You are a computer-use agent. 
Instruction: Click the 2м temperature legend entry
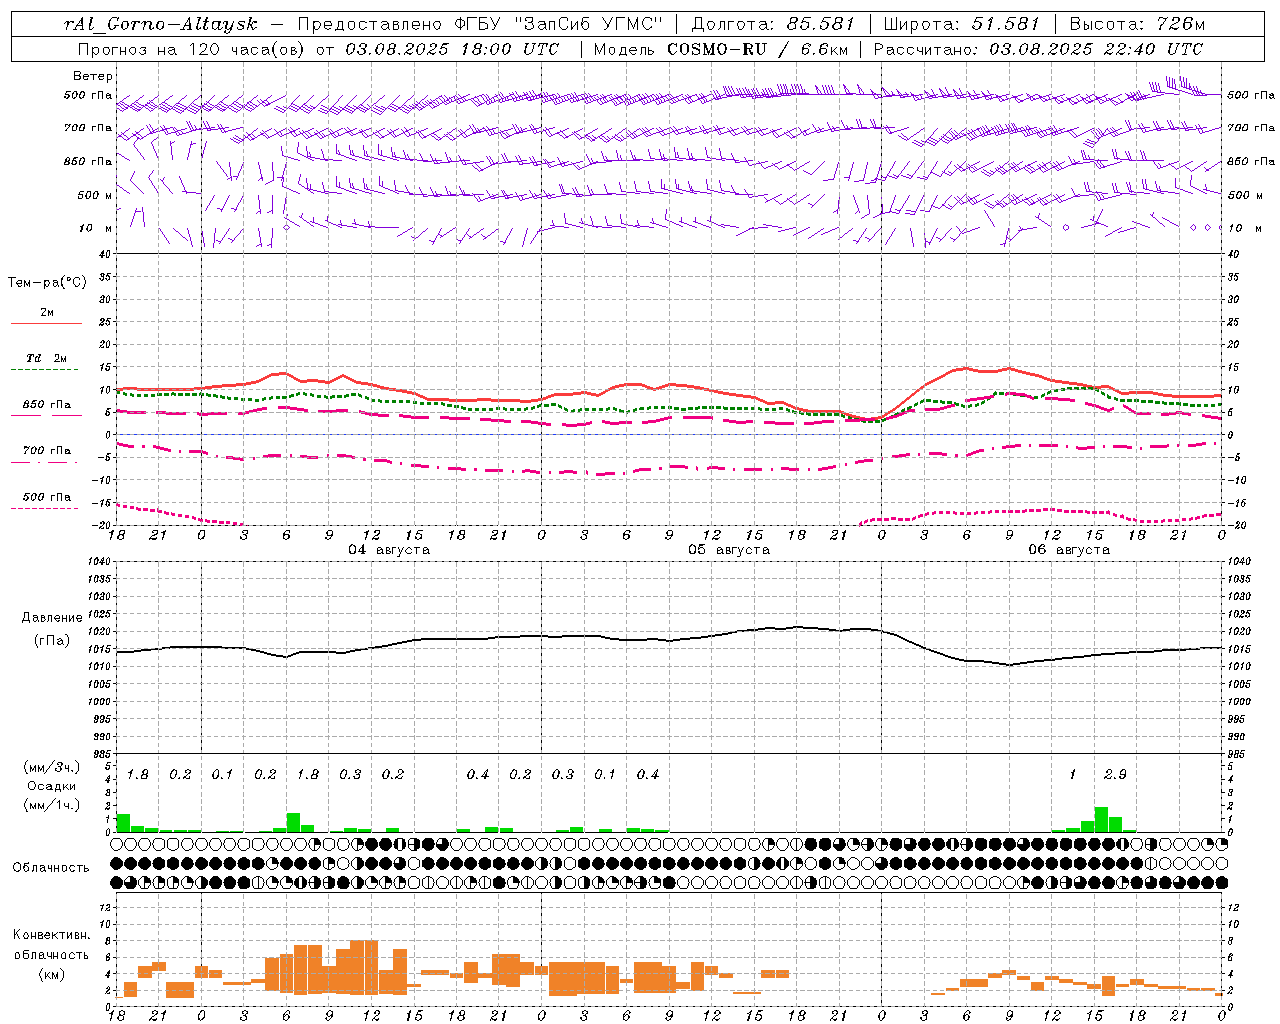click(x=46, y=312)
